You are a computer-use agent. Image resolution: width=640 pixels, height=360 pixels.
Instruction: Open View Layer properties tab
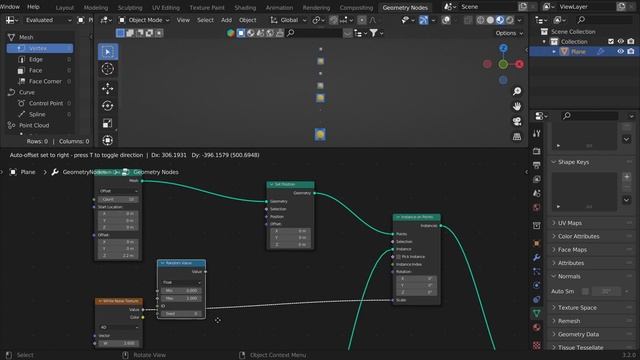pos(537,179)
